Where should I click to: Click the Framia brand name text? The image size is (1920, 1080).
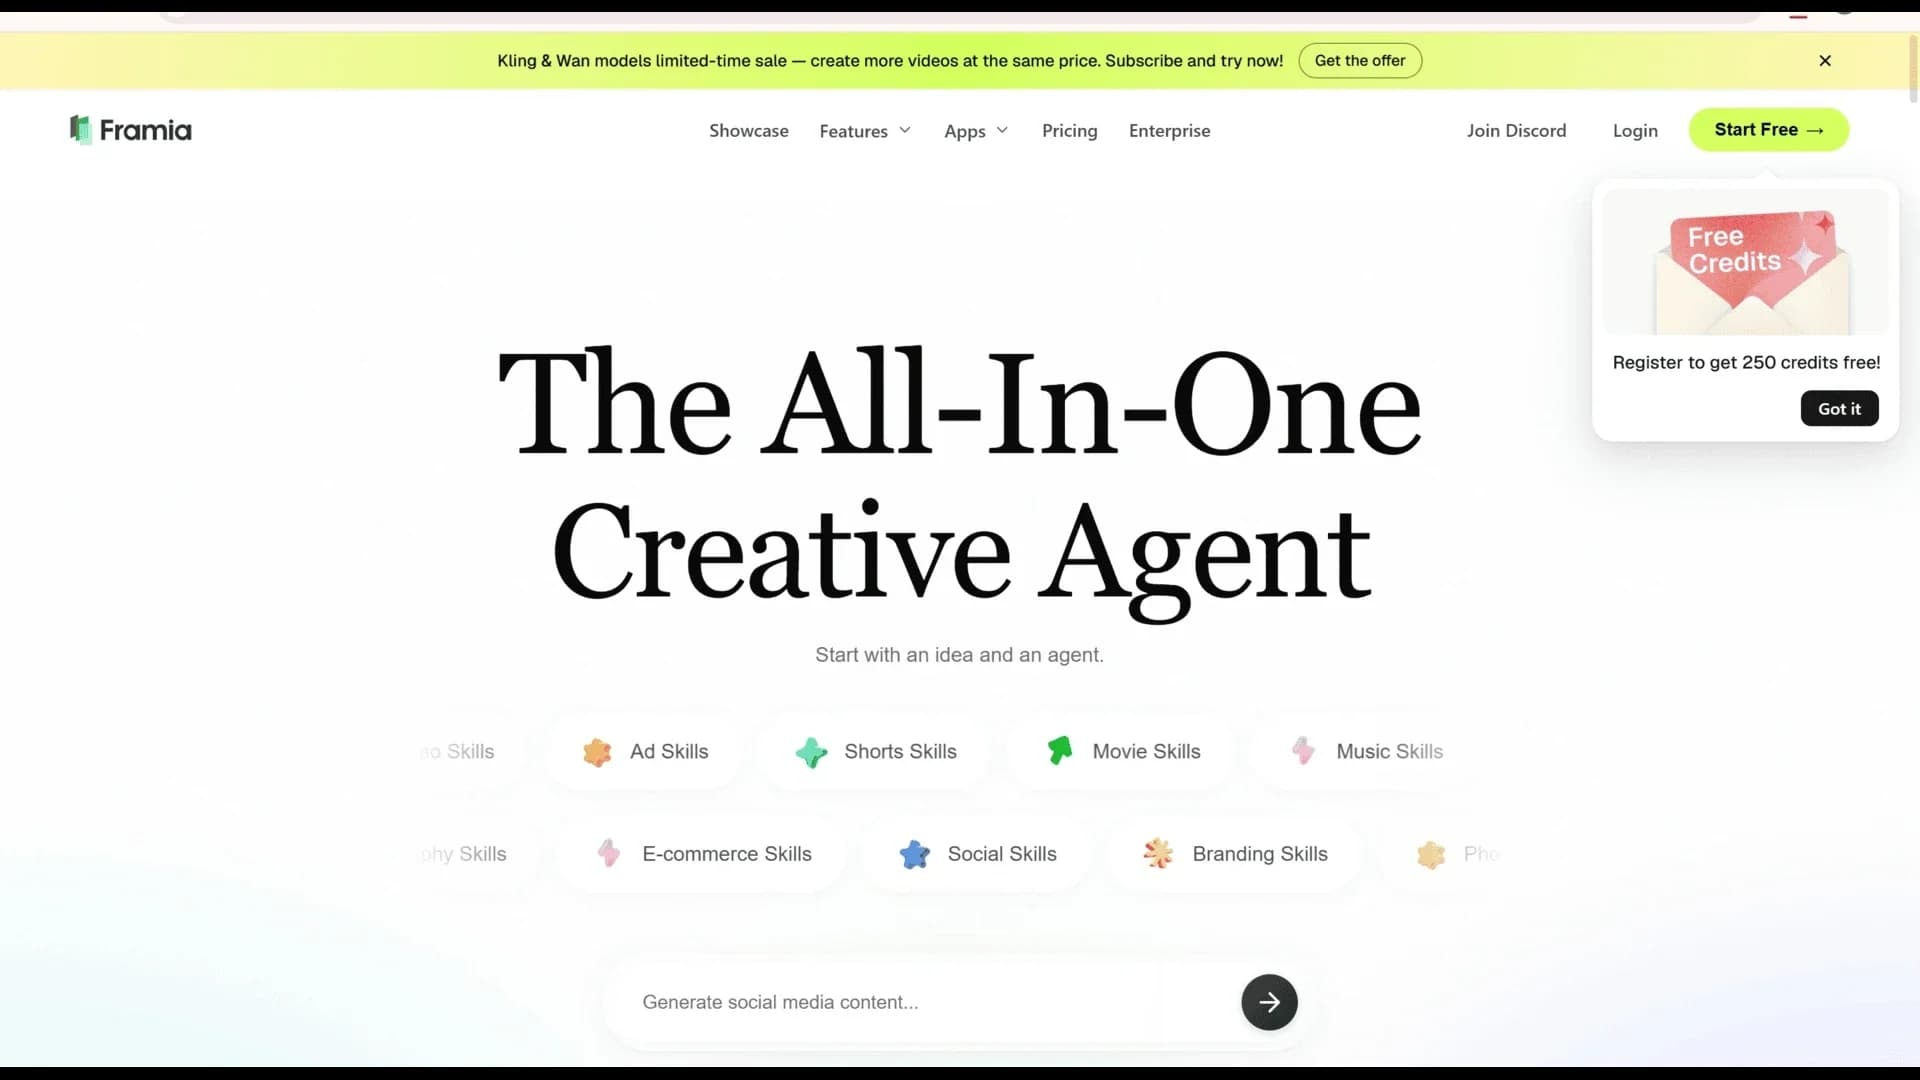click(x=146, y=131)
